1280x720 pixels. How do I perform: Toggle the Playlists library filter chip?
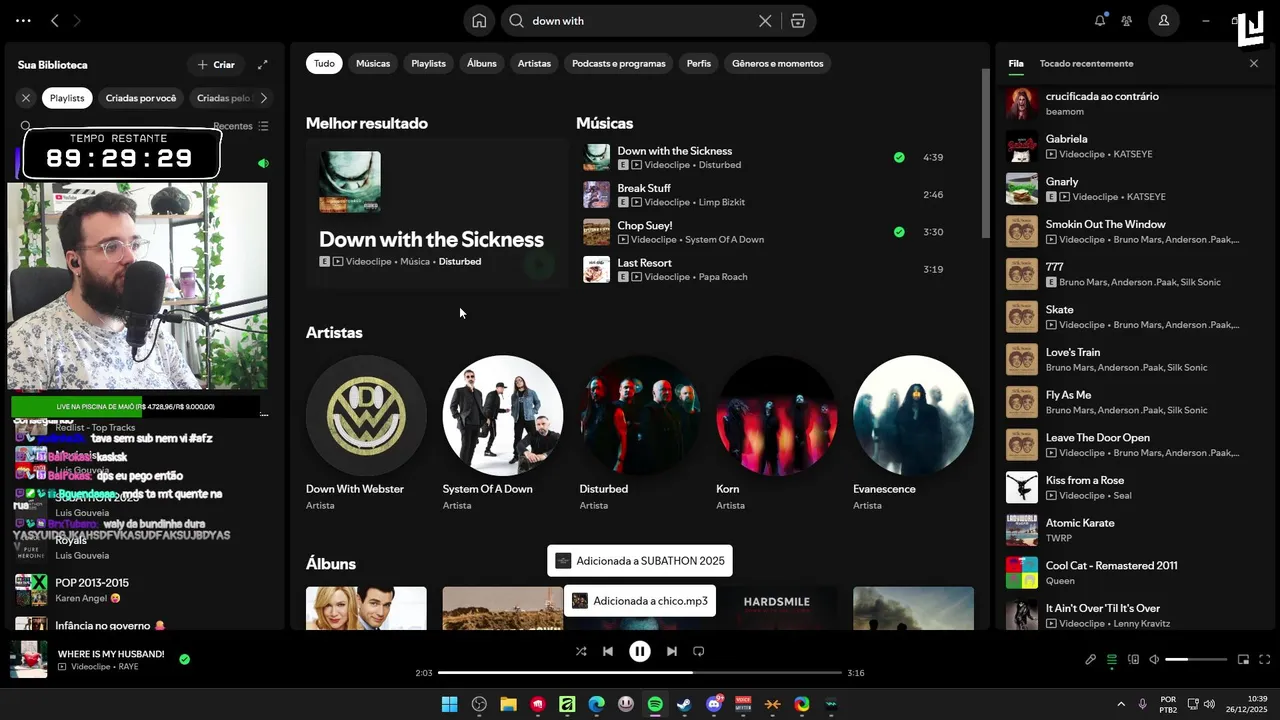67,98
